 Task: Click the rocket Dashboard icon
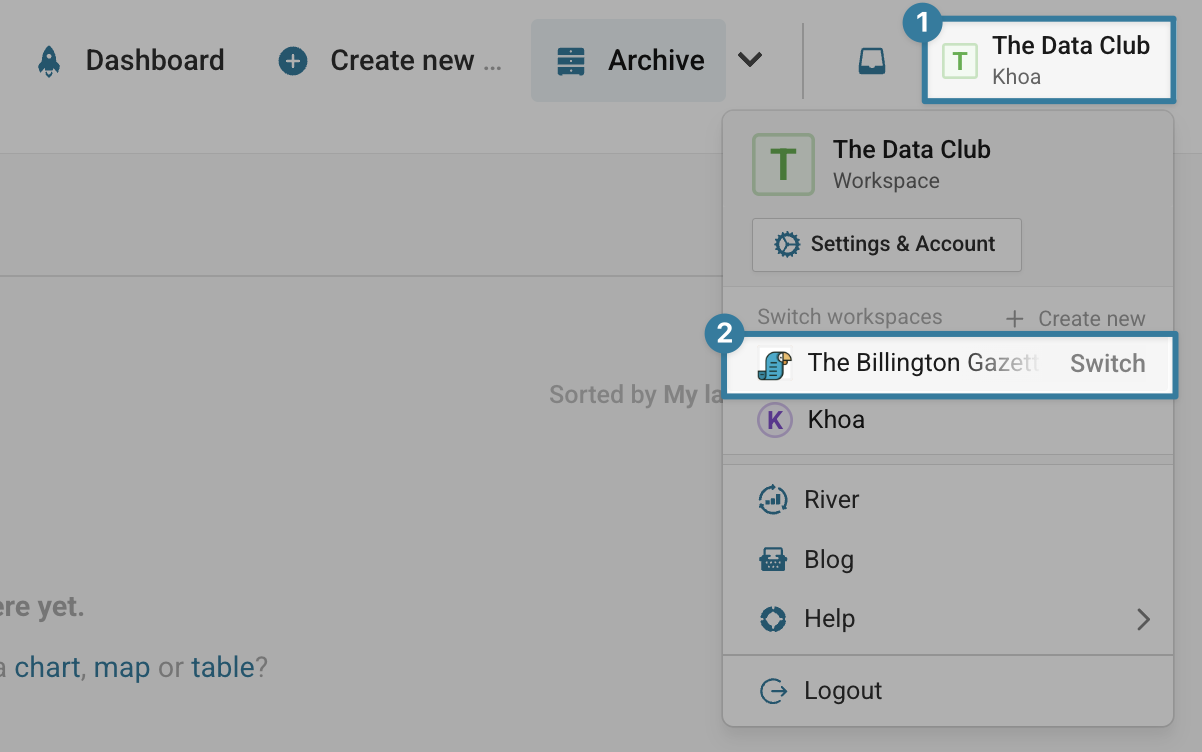pos(48,61)
